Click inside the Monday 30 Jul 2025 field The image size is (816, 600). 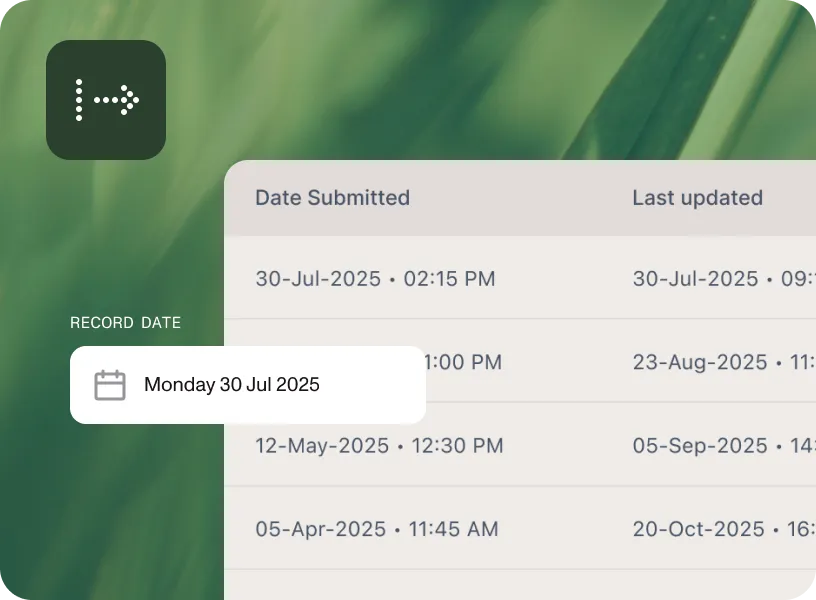point(232,385)
